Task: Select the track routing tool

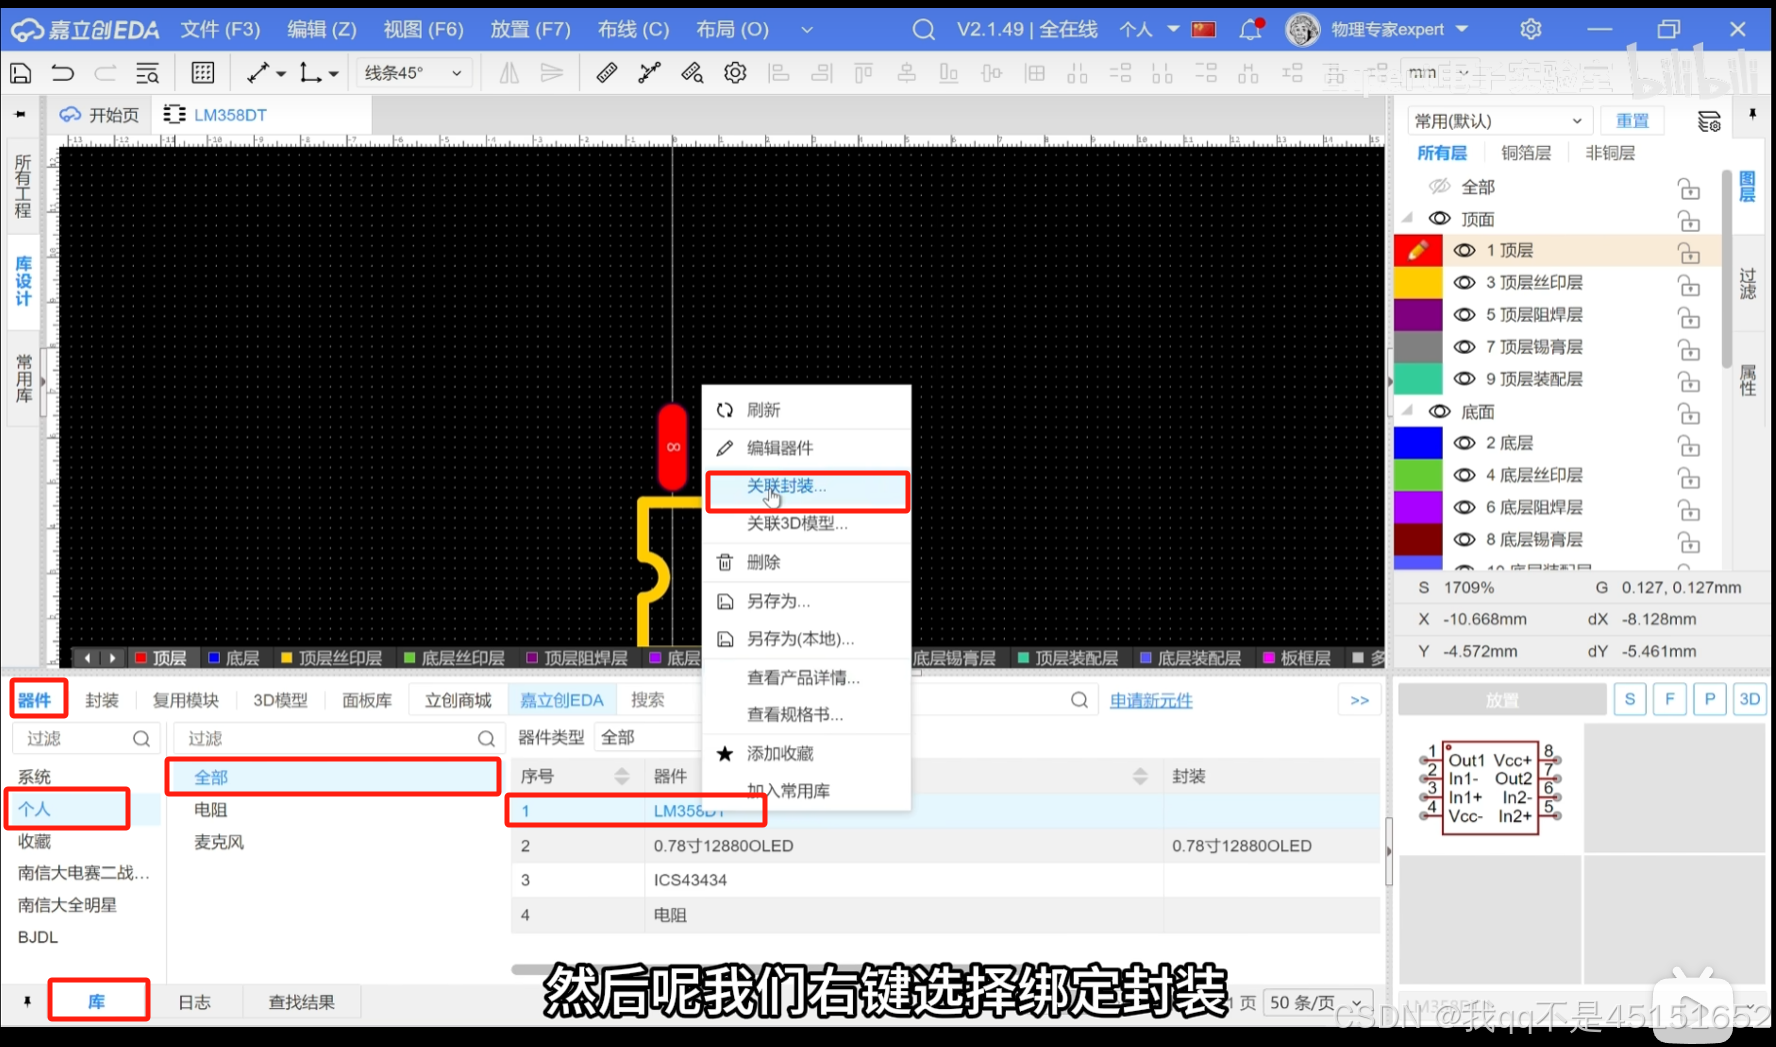Action: [258, 73]
